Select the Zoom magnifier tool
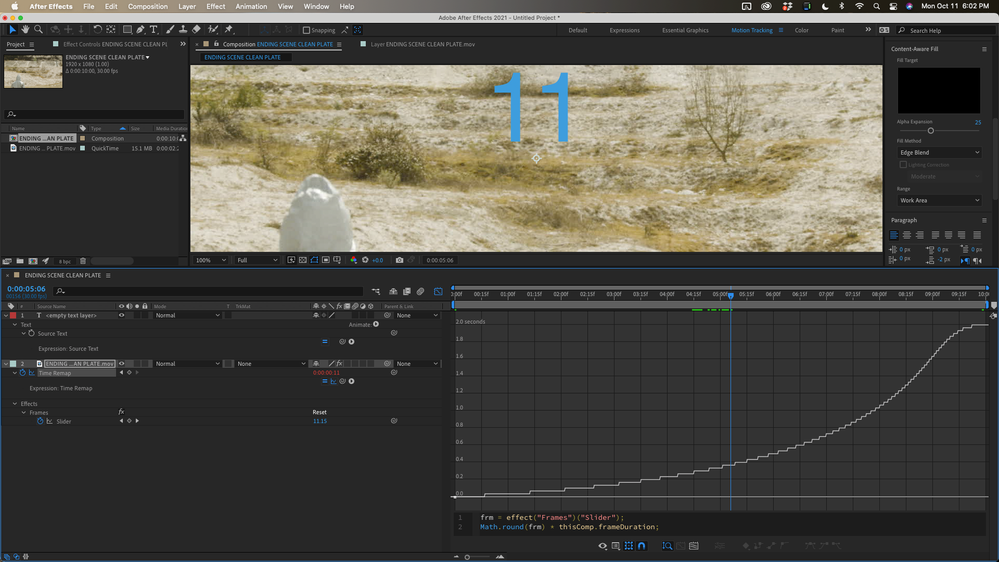This screenshot has width=999, height=562. [38, 30]
